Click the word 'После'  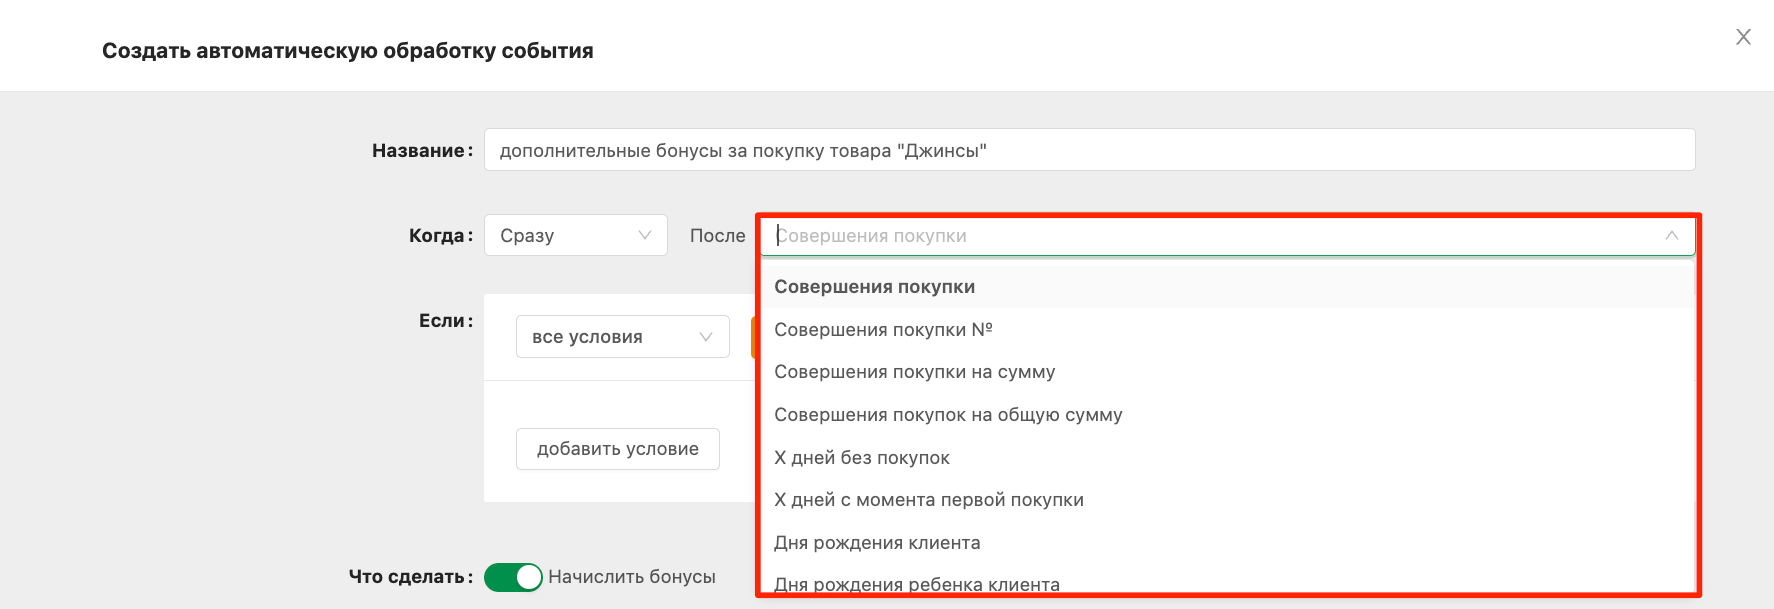pos(718,236)
